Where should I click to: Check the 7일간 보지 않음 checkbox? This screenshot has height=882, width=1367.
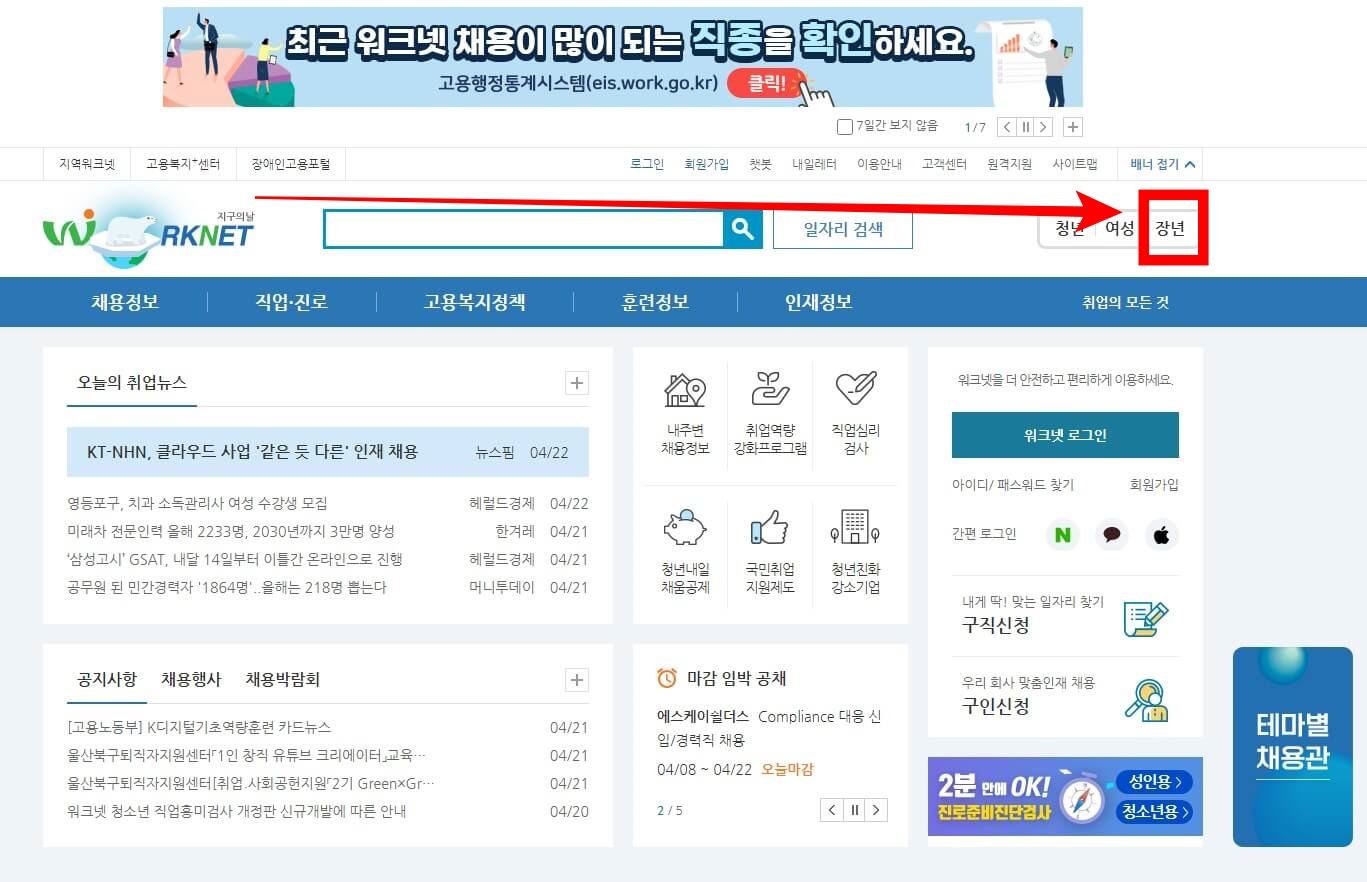[x=845, y=125]
